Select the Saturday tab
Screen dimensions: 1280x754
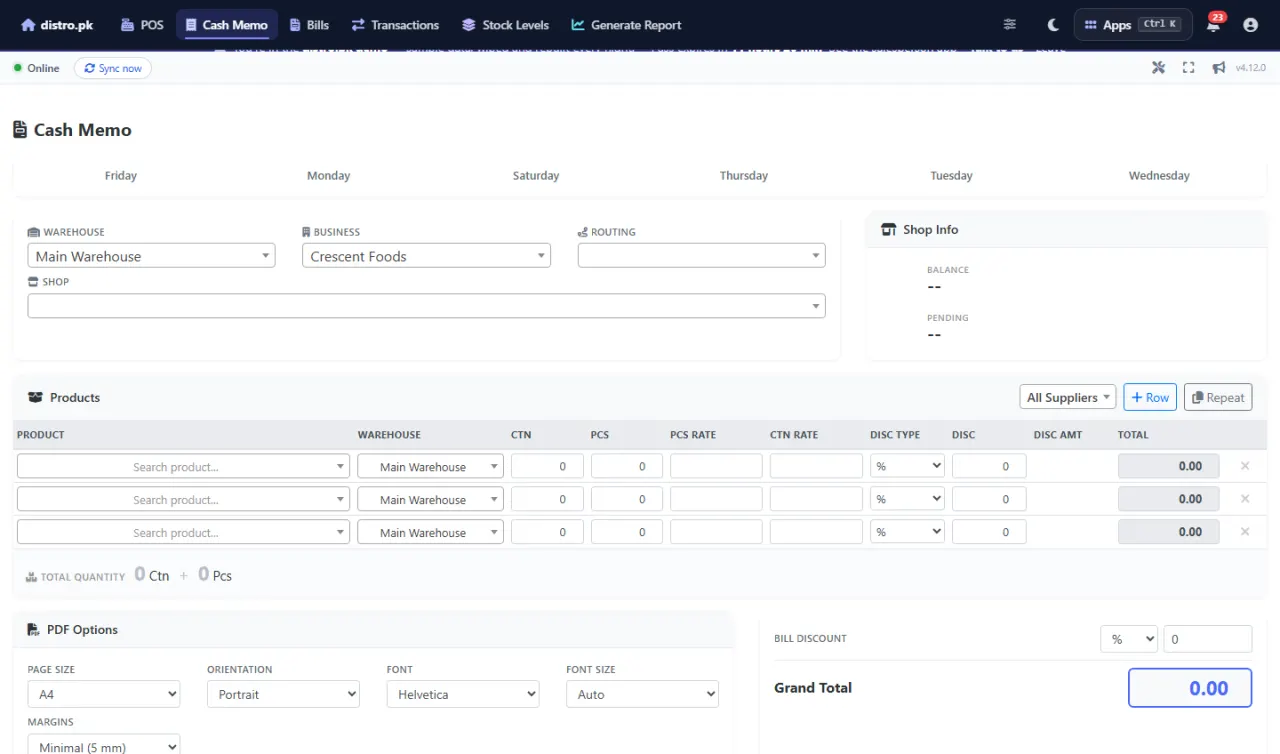pyautogui.click(x=536, y=175)
